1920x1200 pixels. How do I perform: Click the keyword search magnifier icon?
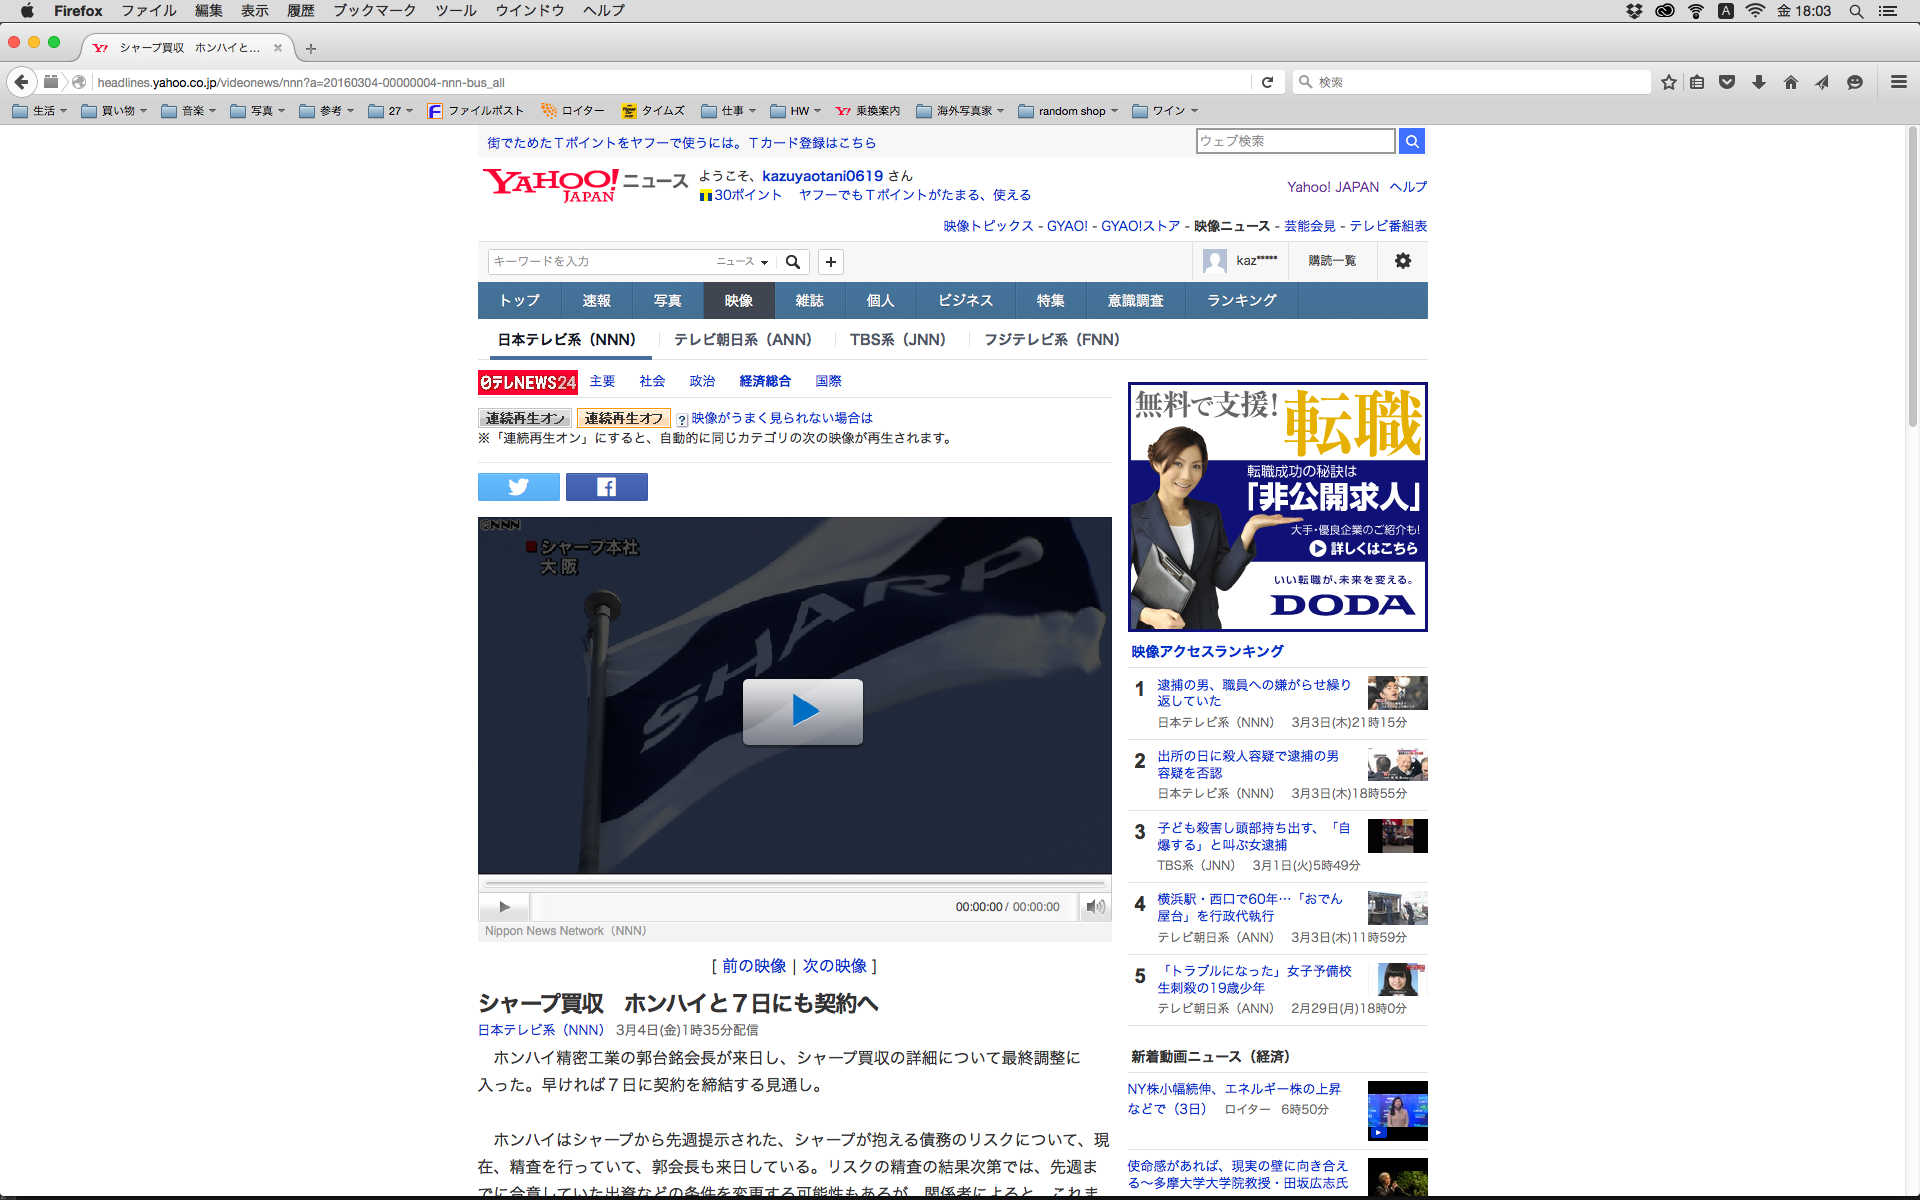click(x=793, y=262)
